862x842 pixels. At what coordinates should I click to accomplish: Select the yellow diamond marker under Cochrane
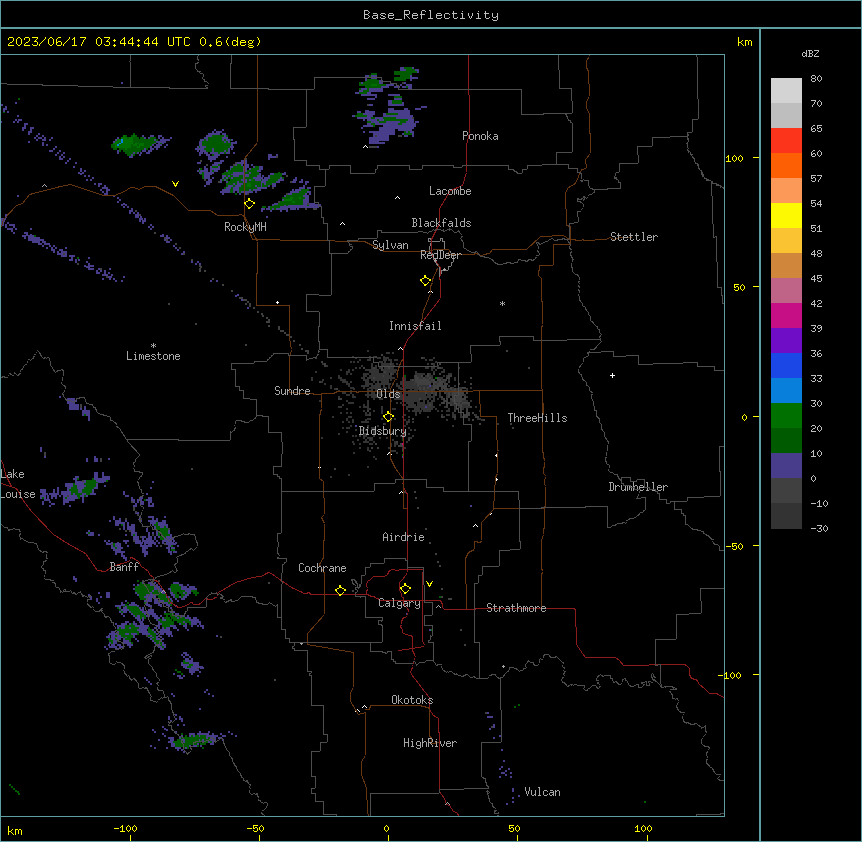[x=340, y=590]
